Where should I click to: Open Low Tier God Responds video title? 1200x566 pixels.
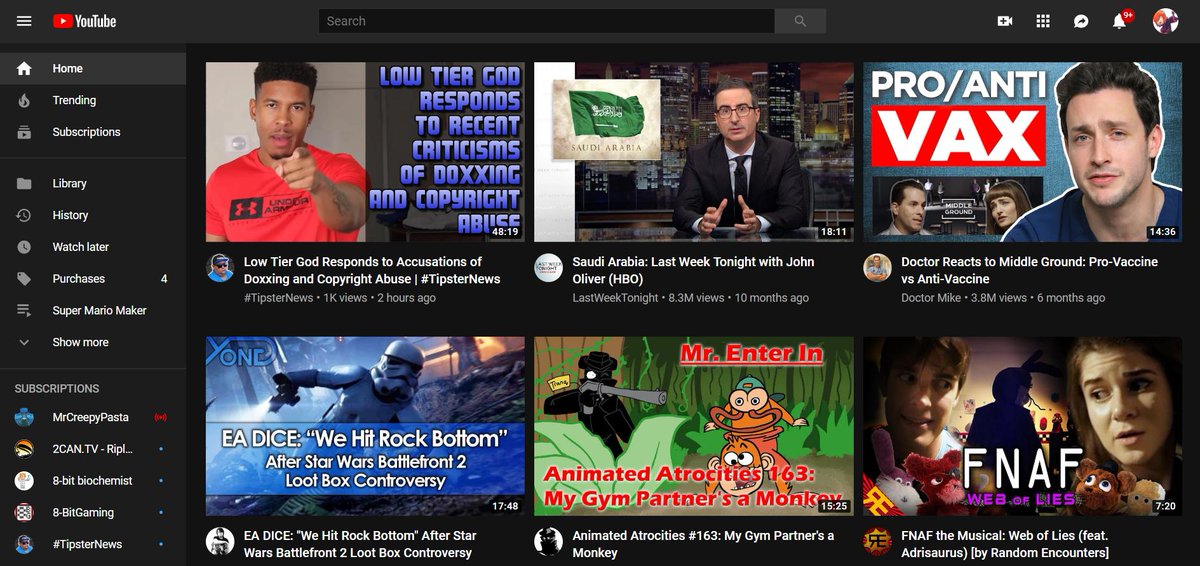point(372,270)
